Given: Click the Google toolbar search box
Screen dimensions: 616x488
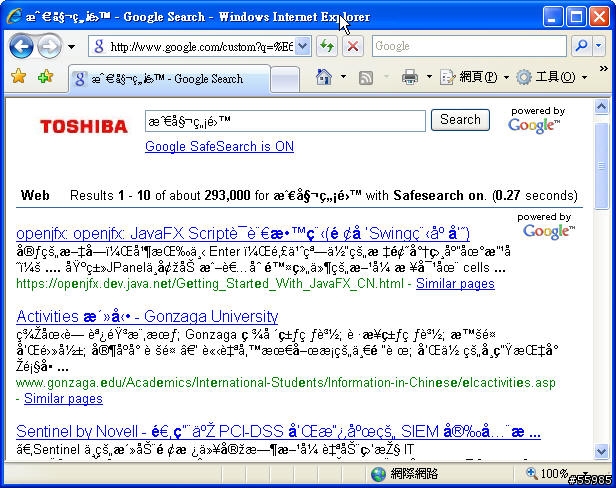Looking at the screenshot, I should click(469, 46).
